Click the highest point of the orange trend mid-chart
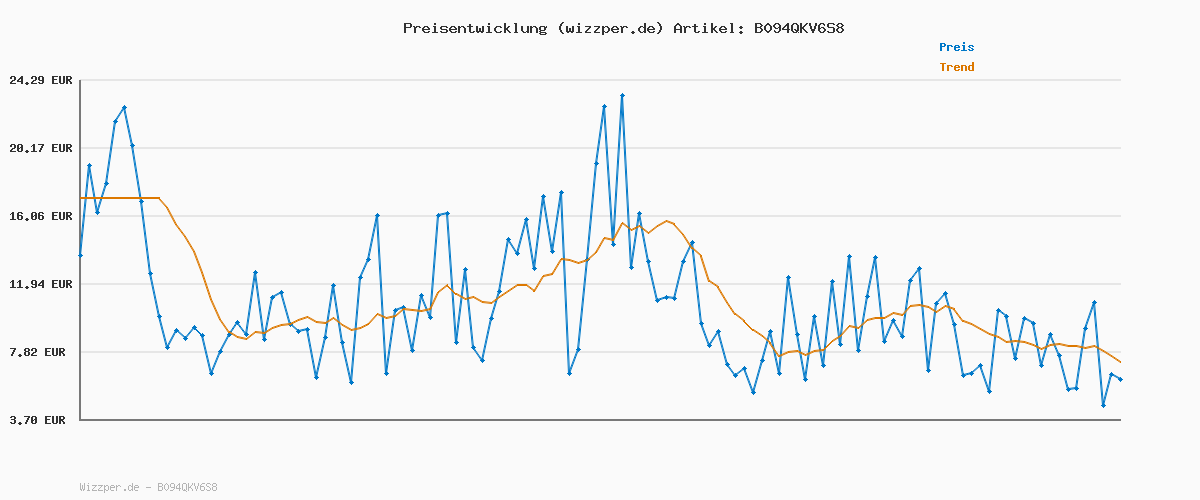The image size is (1200, 500). [x=667, y=221]
